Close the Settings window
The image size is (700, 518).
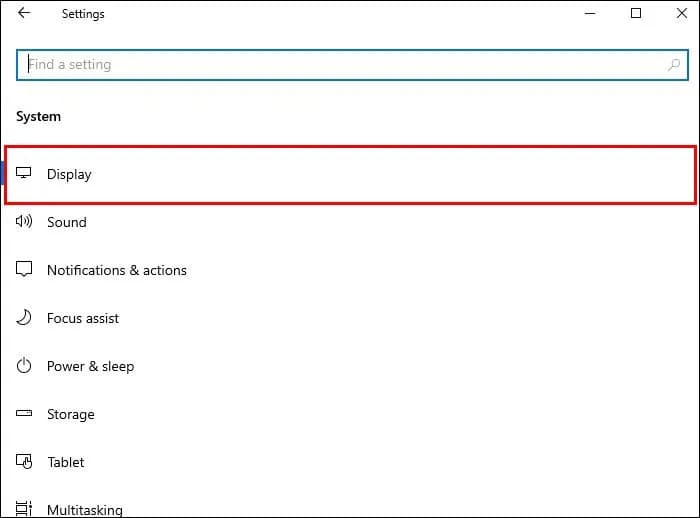[681, 13]
